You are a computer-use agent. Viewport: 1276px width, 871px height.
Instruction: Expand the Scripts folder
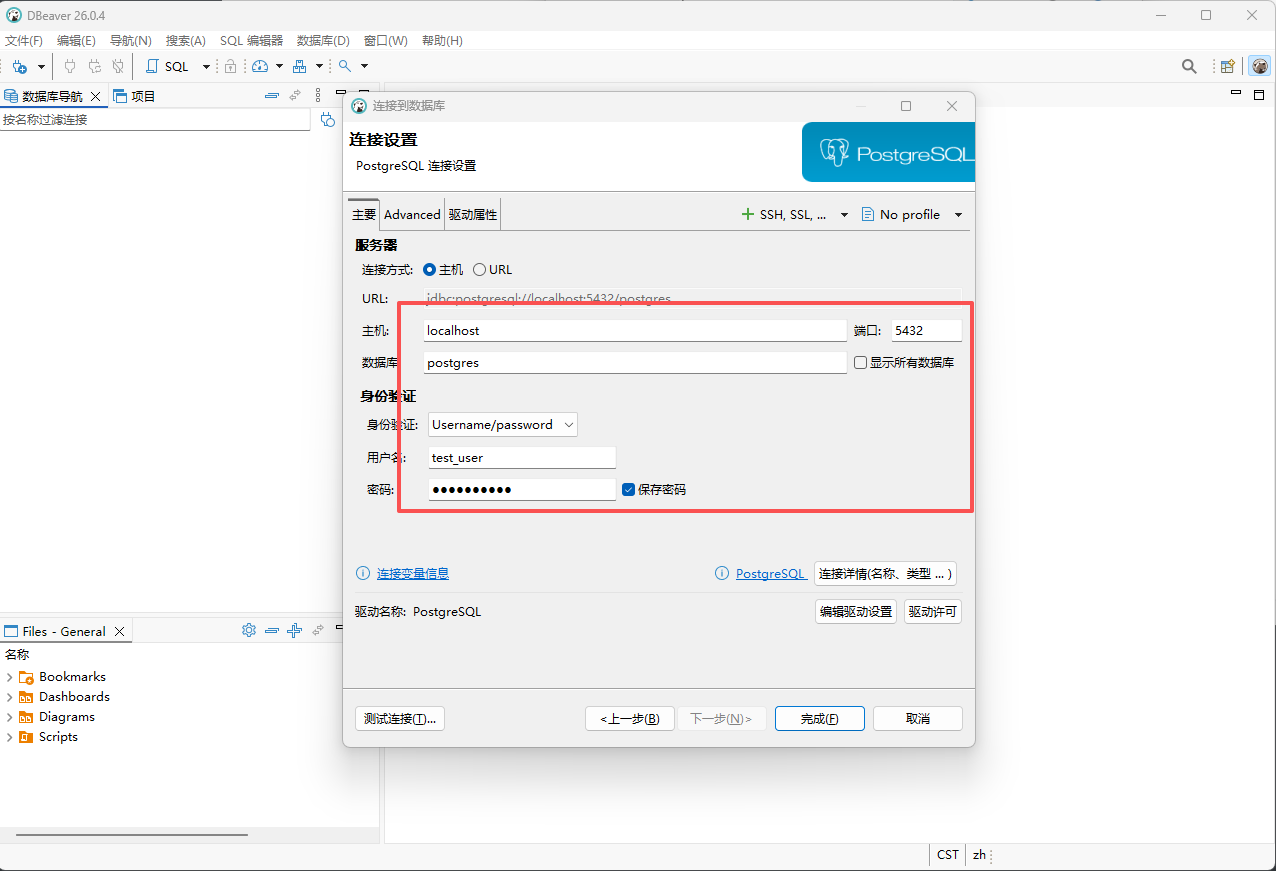pyautogui.click(x=9, y=737)
